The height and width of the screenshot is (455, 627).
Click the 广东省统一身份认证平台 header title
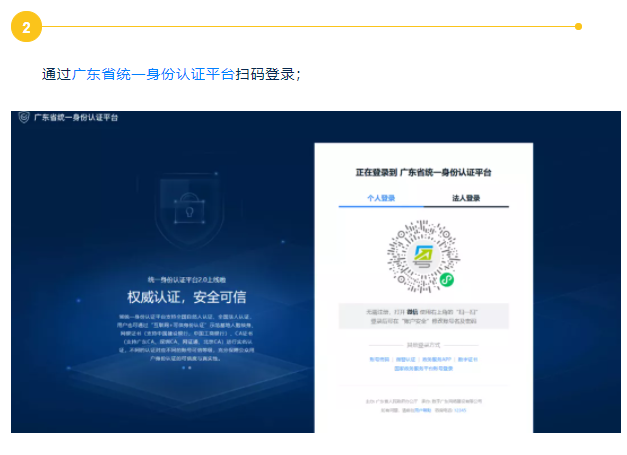point(76,118)
